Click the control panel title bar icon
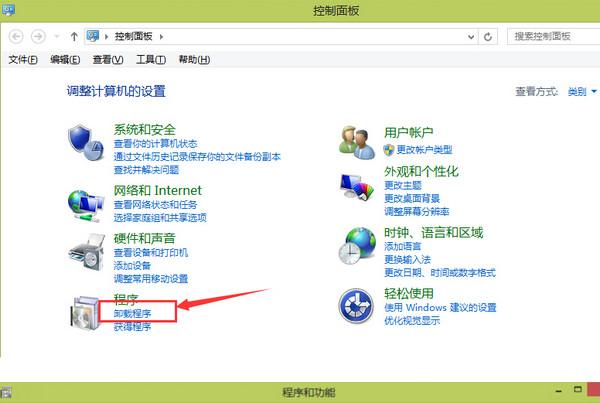The height and width of the screenshot is (403, 600). pos(8,9)
